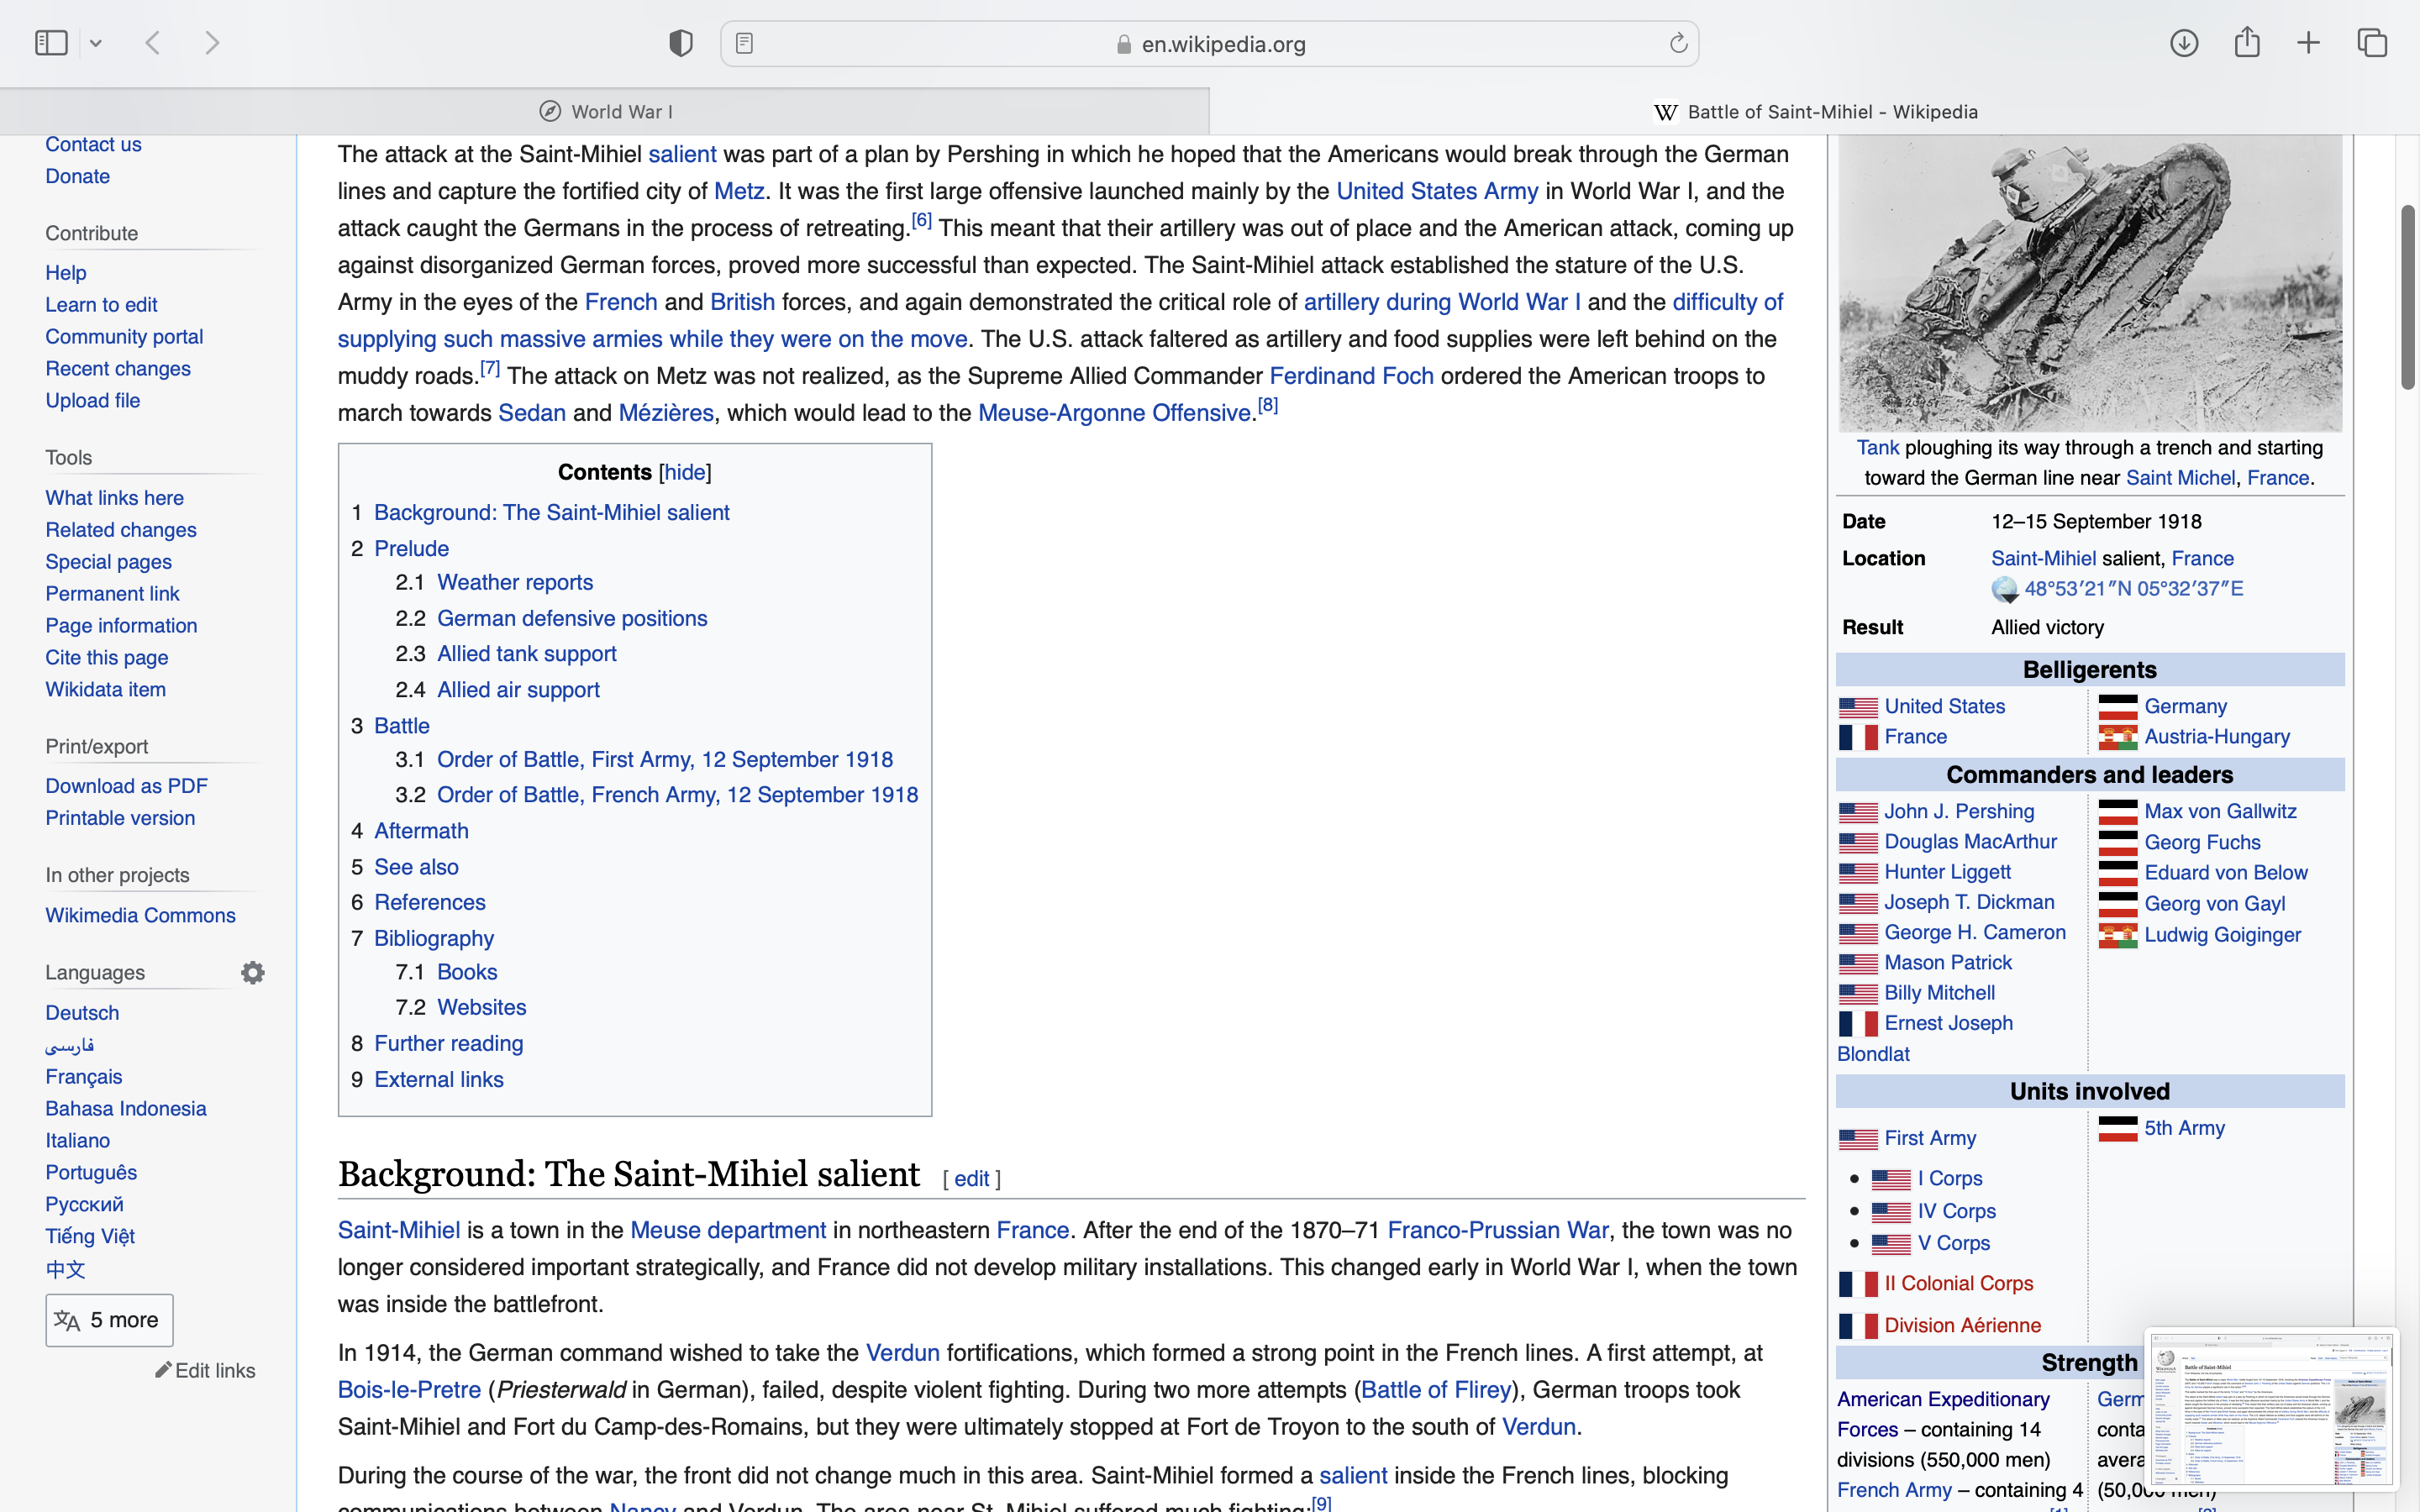Show tab overview icon

(2372, 43)
